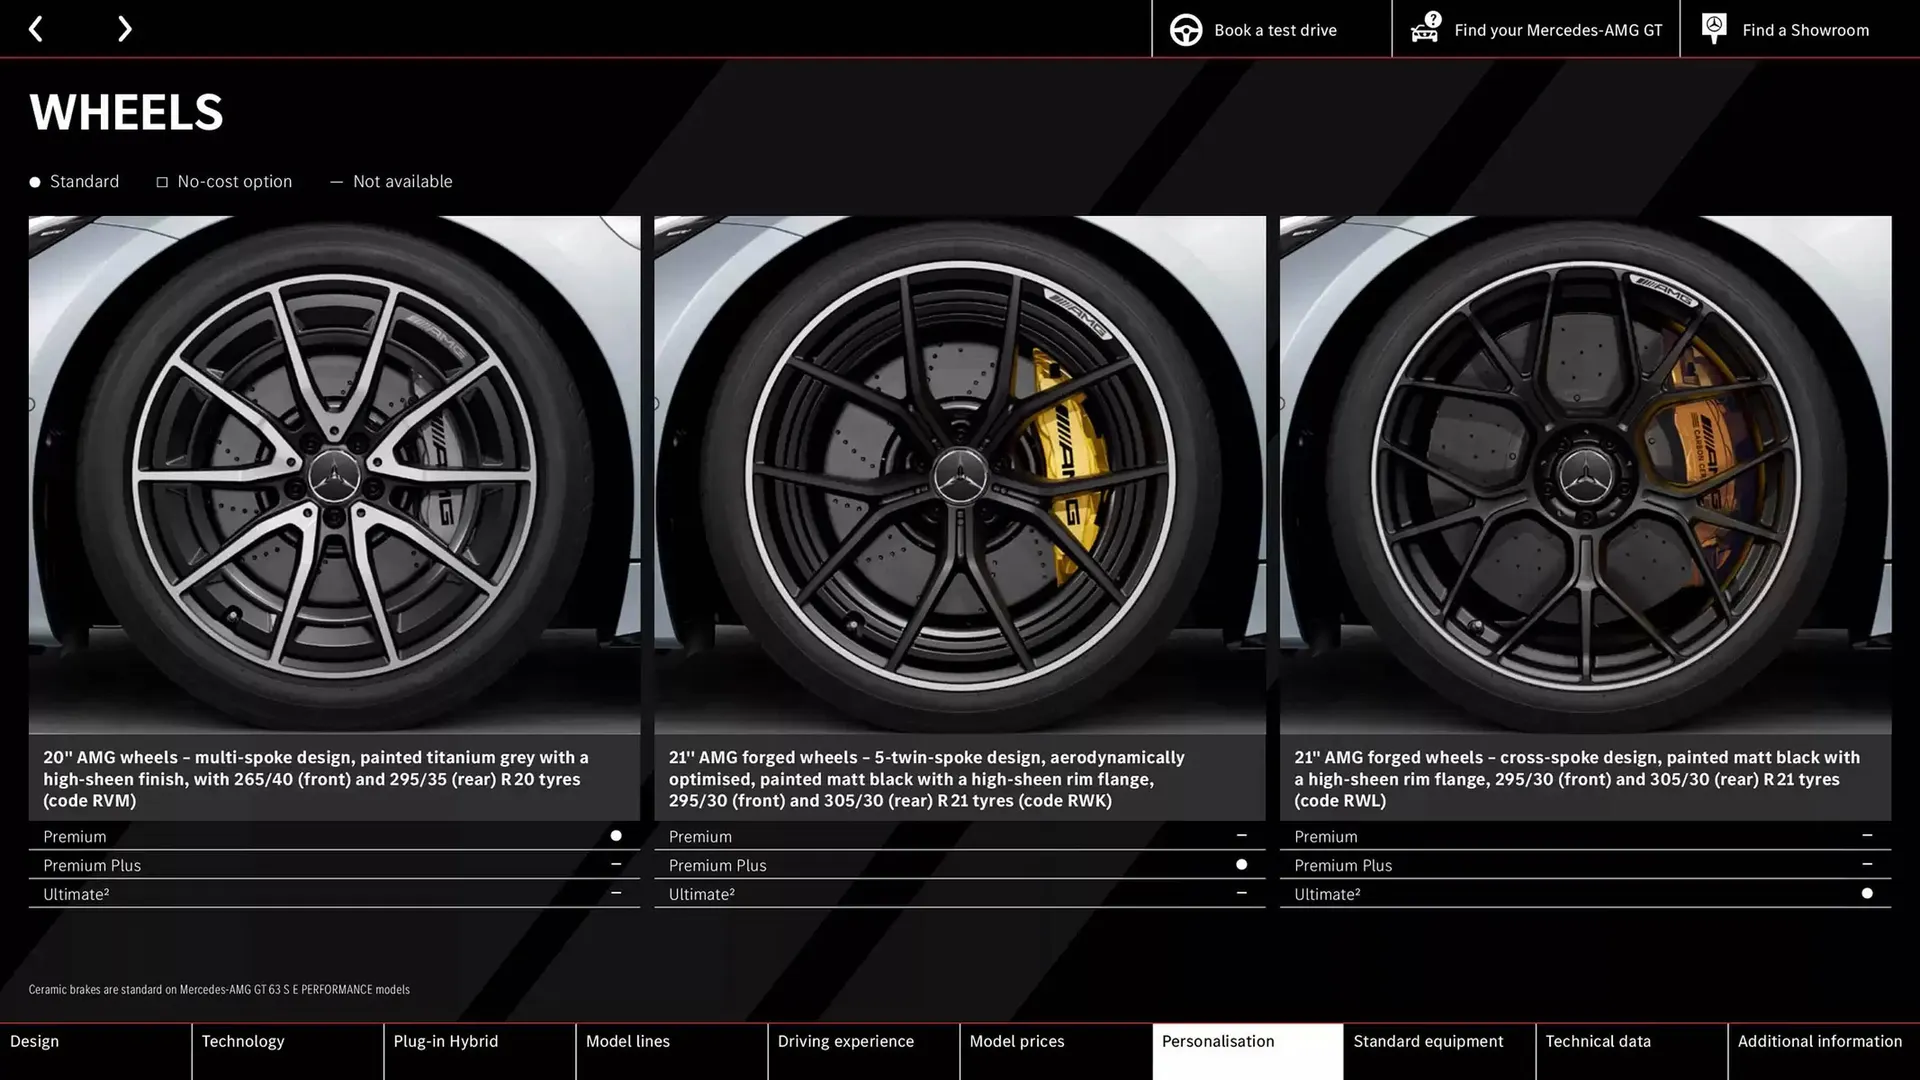The image size is (1920, 1080).
Task: Click the No-cost option square symbol
Action: 162,182
